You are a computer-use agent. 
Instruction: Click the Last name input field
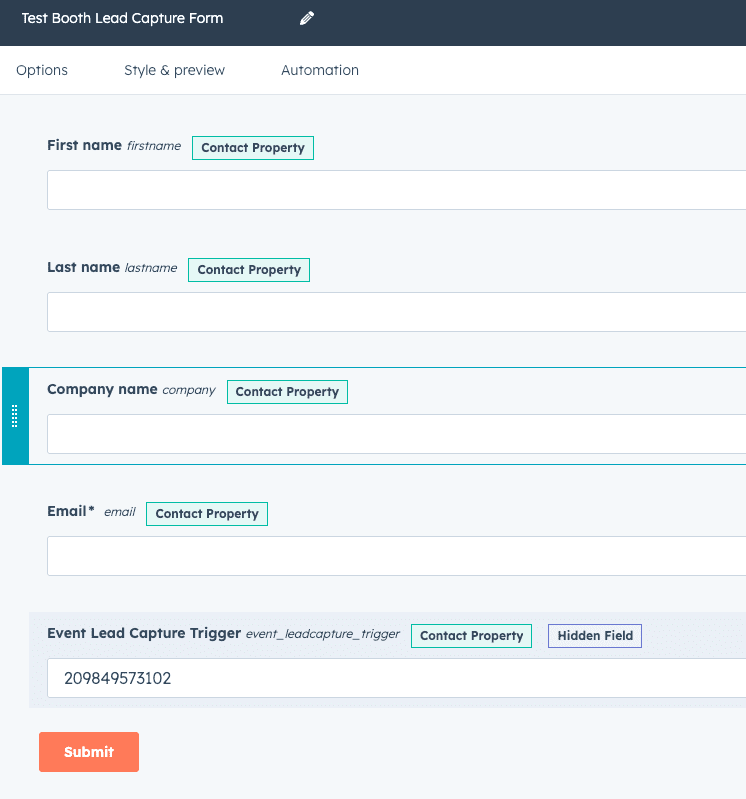(x=396, y=312)
